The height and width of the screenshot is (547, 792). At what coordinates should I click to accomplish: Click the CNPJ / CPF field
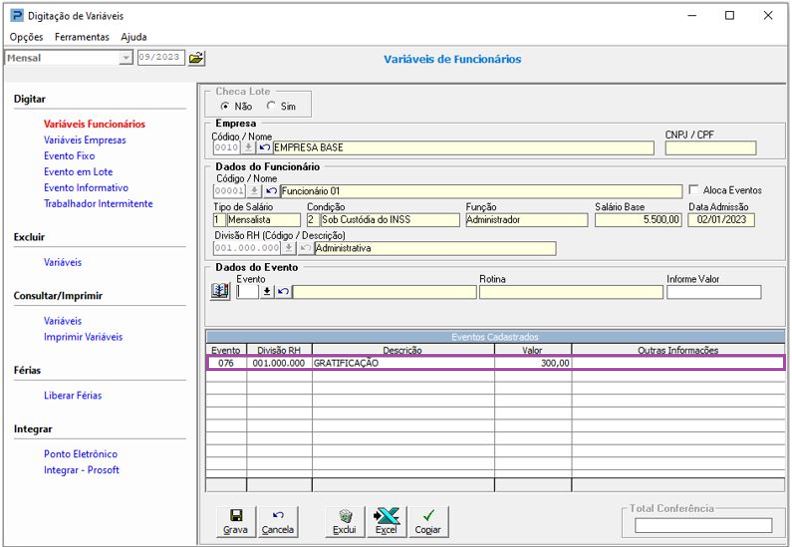coord(710,148)
